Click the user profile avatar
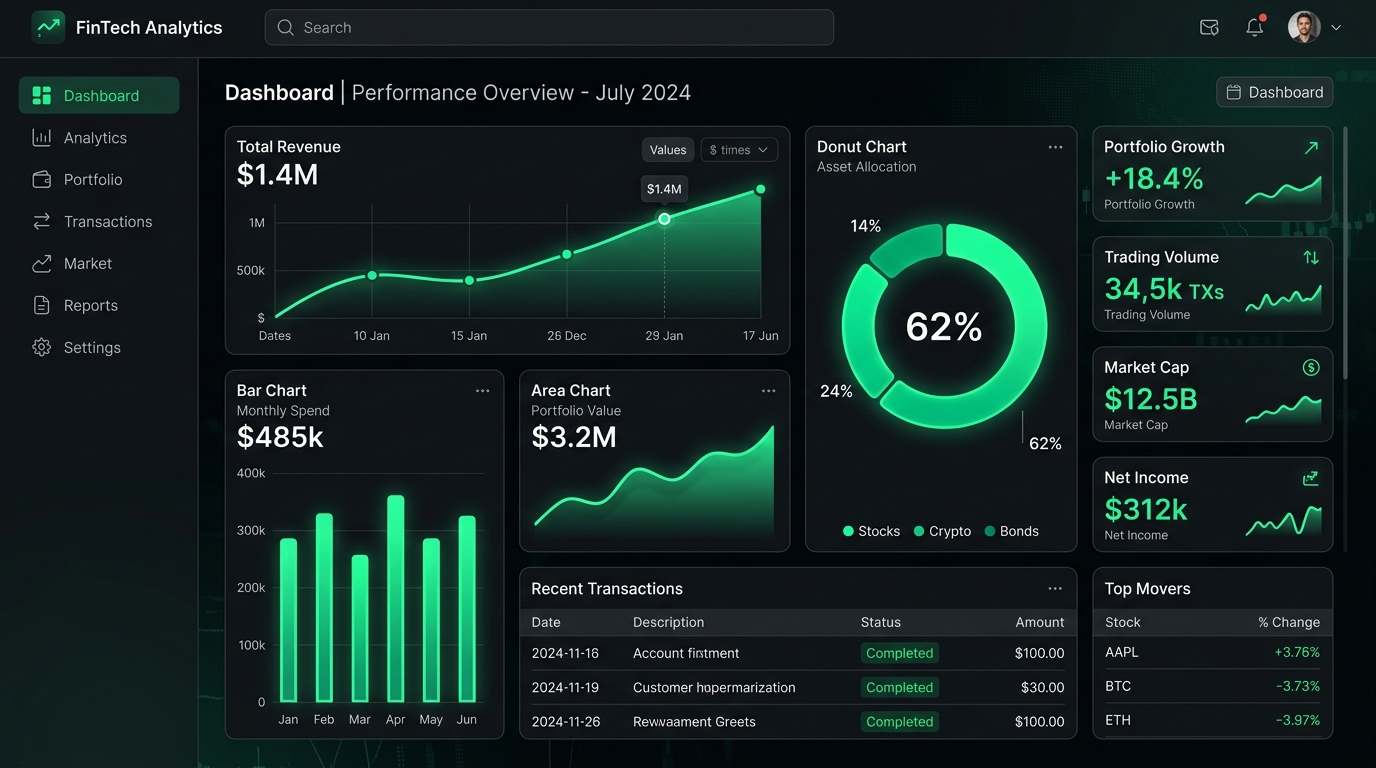Viewport: 1376px width, 768px height. tap(1304, 27)
